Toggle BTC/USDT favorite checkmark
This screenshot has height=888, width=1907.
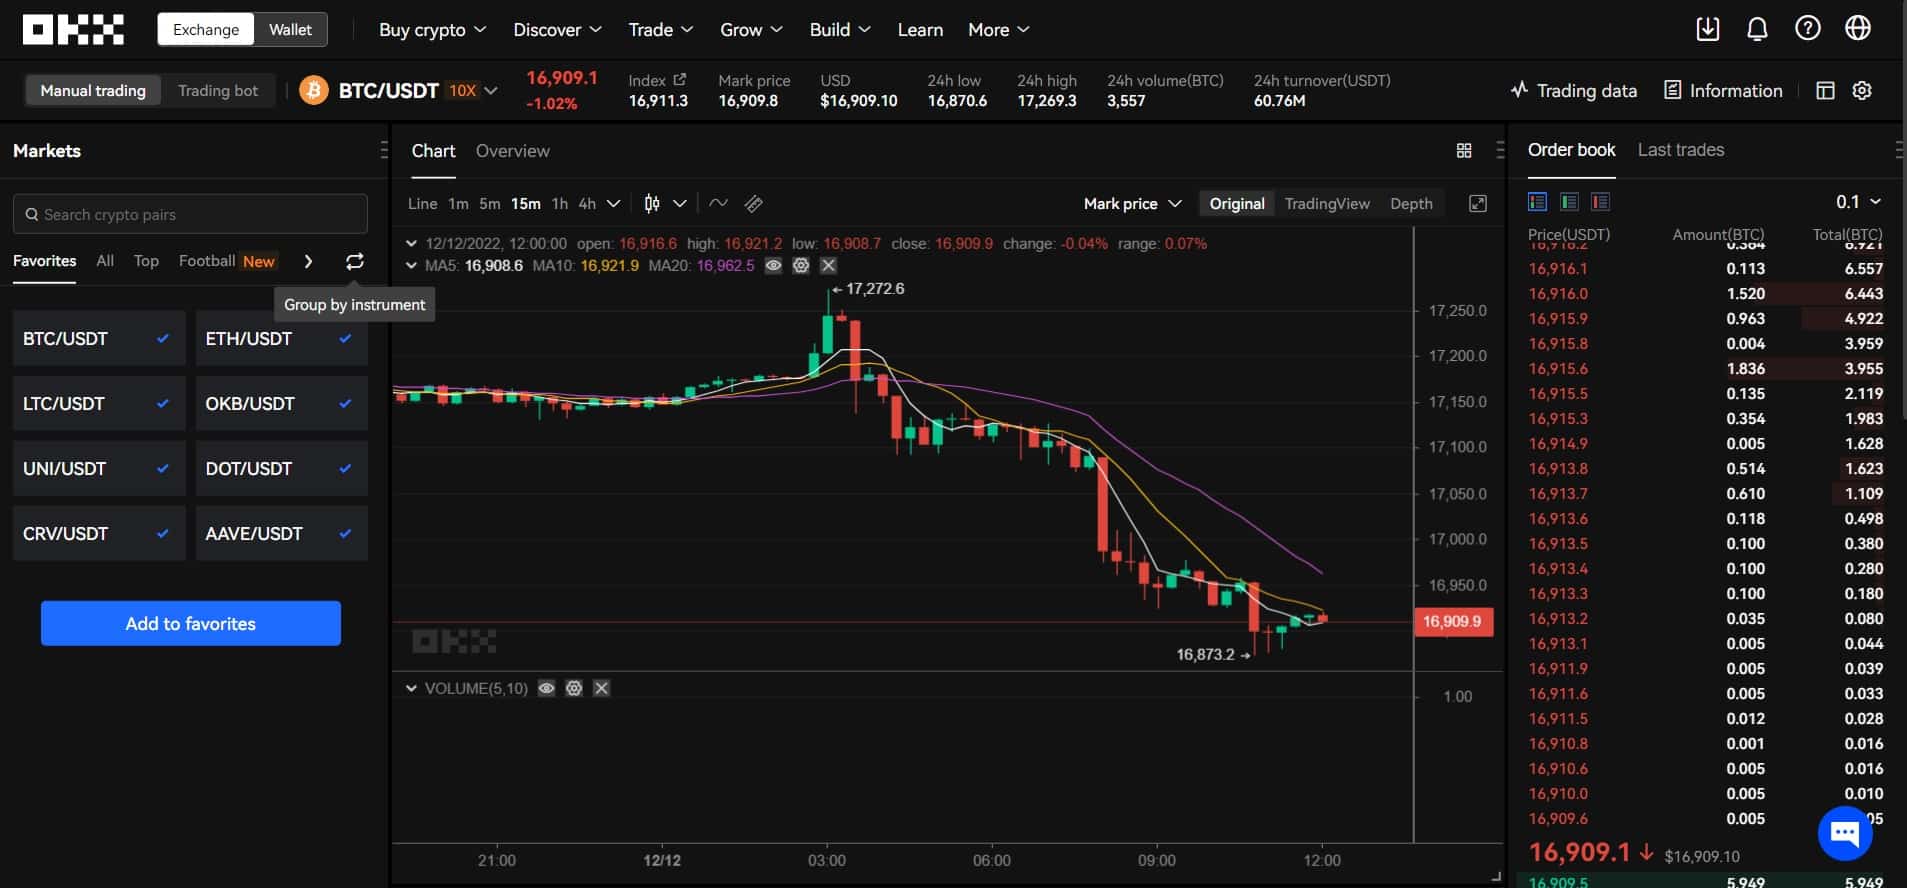coord(163,339)
